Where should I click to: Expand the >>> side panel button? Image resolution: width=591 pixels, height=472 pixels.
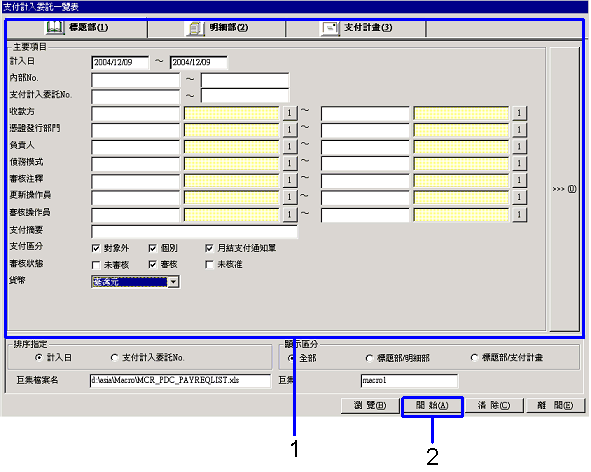564,189
